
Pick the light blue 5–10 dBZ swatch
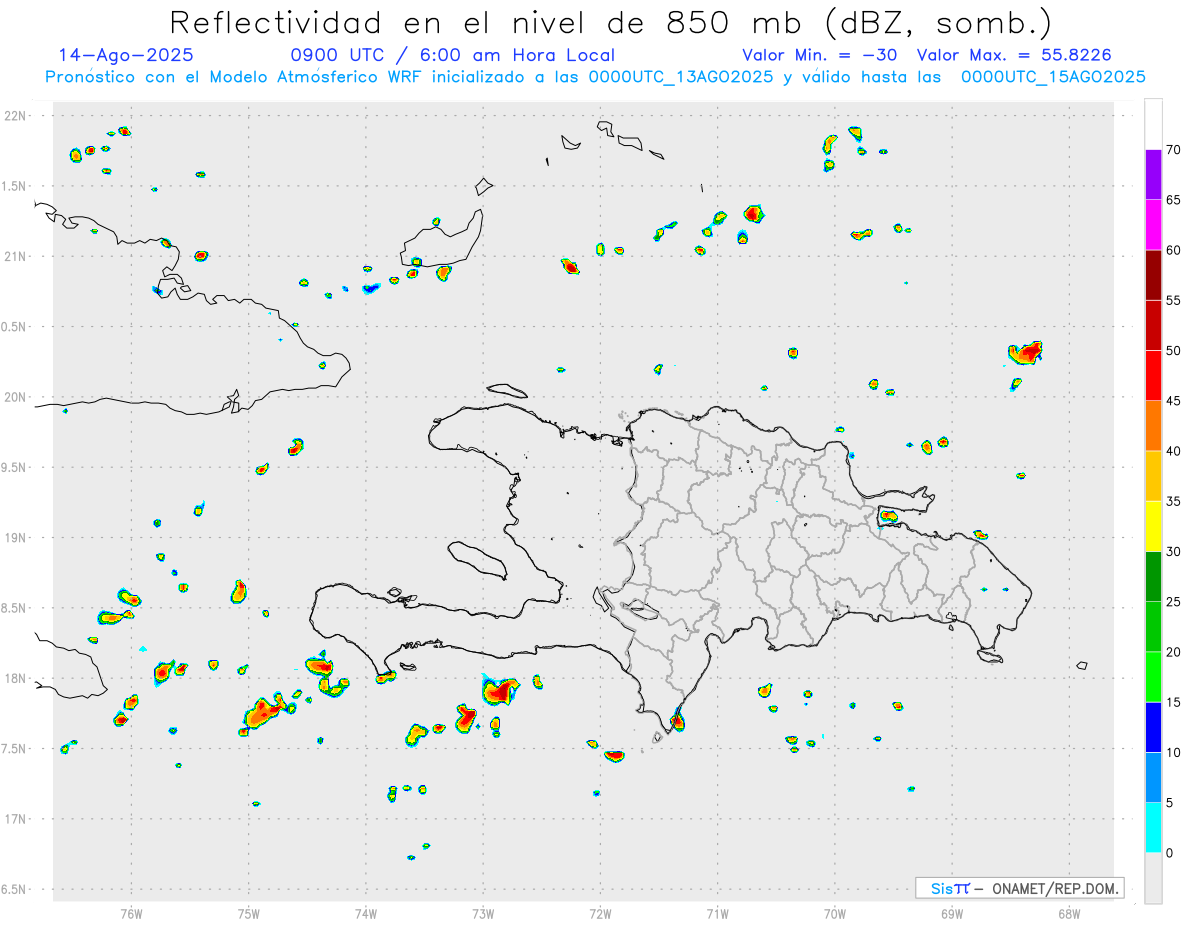pos(1153,777)
